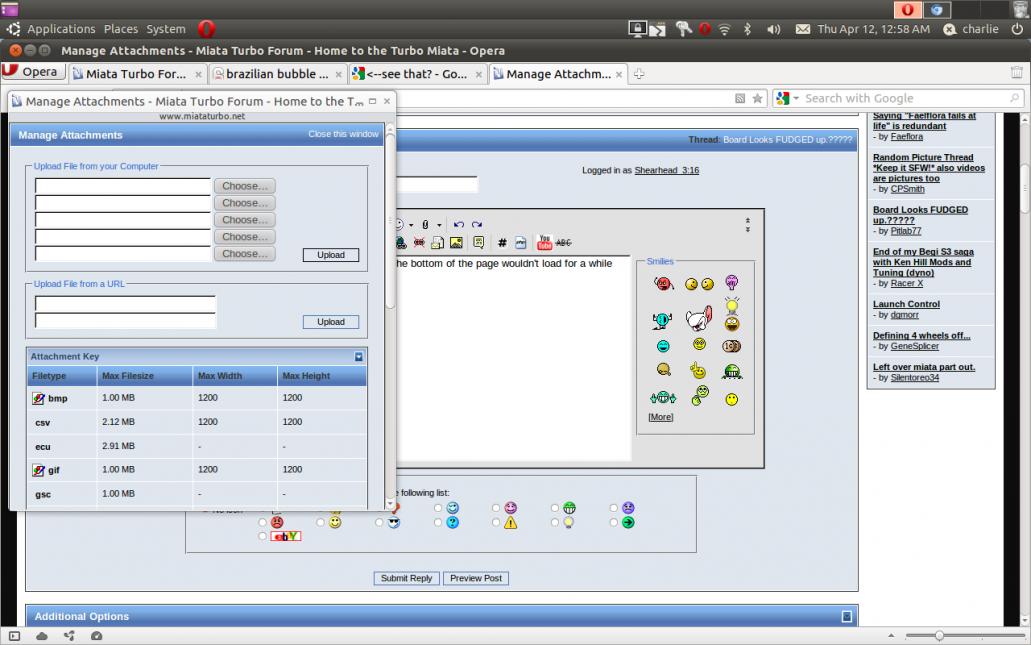Apply the strikethrough ABC formatting
Viewport: 1031px width, 645px height.
click(x=563, y=243)
